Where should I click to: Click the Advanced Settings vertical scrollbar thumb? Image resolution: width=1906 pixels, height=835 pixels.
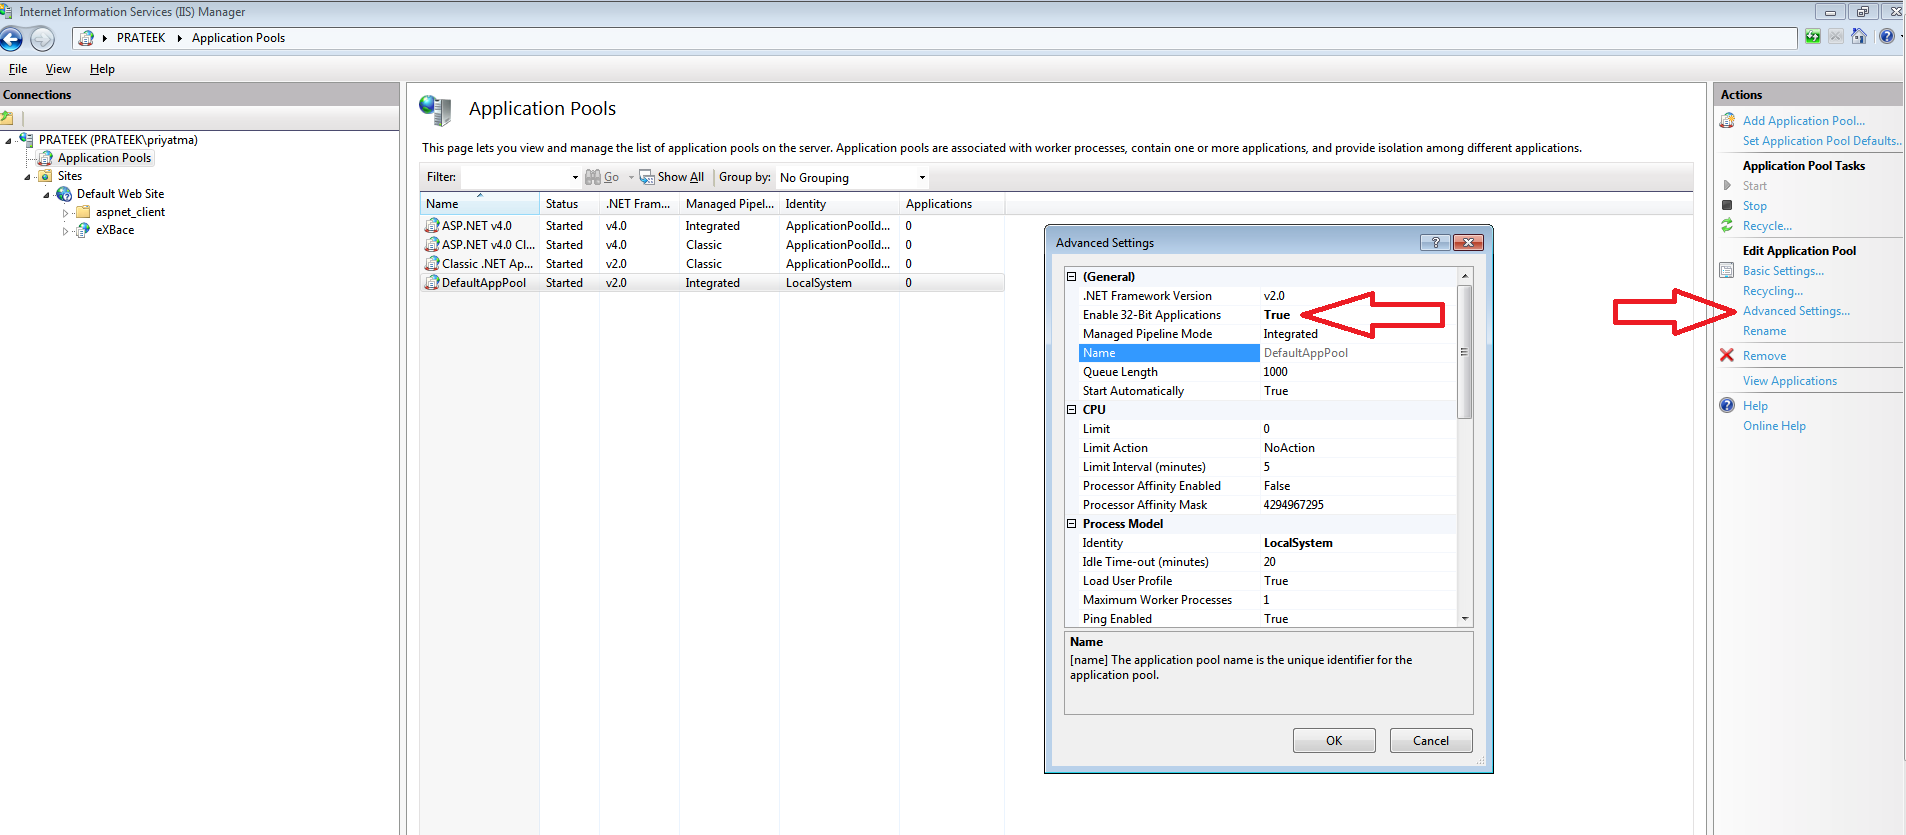(1465, 352)
